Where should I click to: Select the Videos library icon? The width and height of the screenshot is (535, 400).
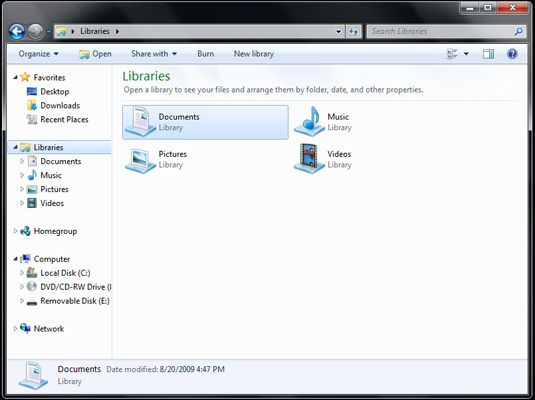coord(309,159)
